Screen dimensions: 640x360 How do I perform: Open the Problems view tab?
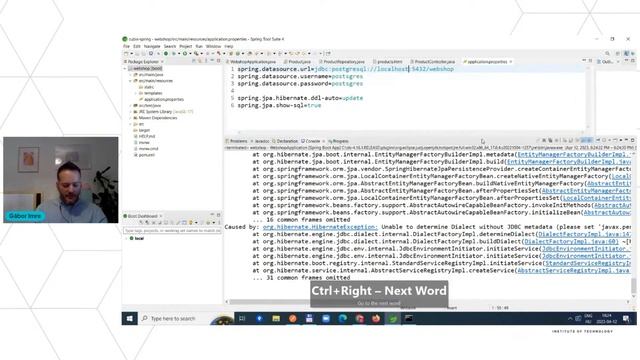236,141
